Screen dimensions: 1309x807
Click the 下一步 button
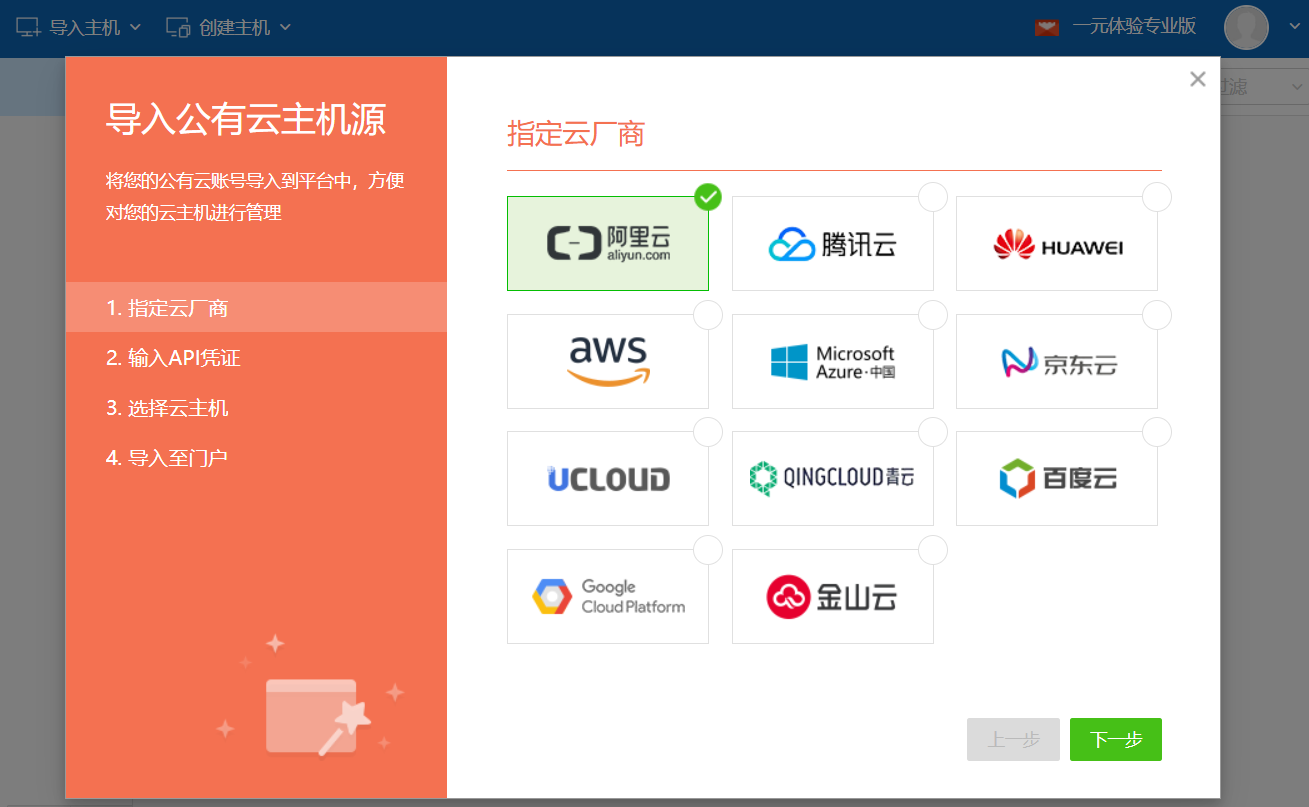coord(1115,739)
